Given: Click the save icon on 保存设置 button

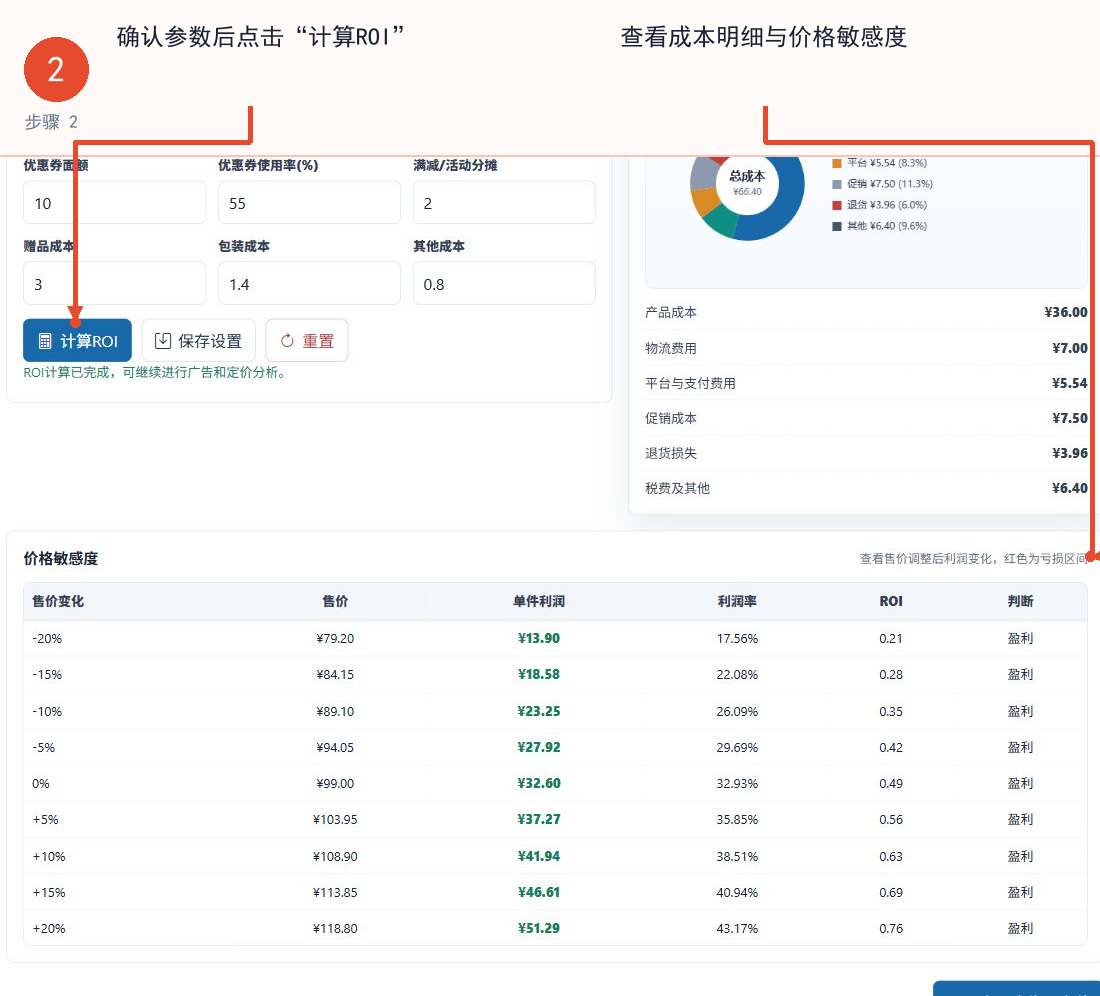Looking at the screenshot, I should pos(163,341).
